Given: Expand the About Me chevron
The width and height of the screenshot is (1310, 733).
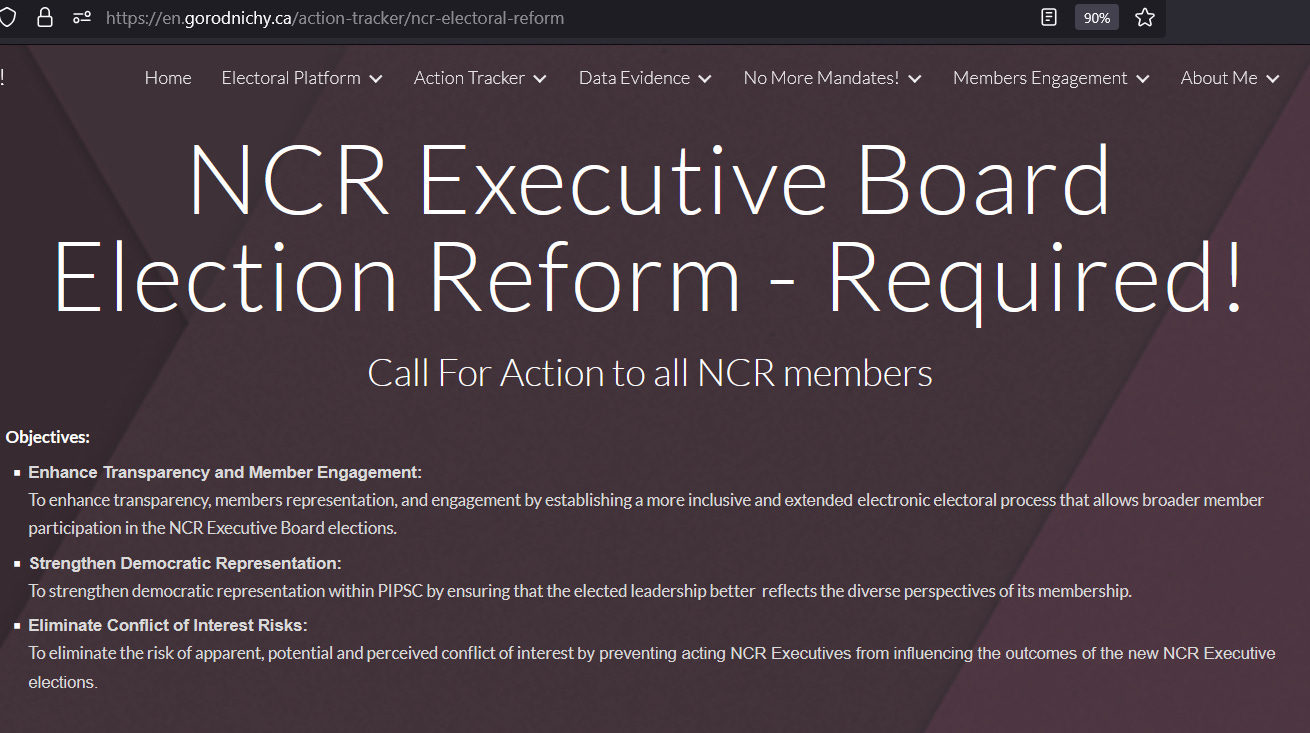Looking at the screenshot, I should [x=1273, y=79].
